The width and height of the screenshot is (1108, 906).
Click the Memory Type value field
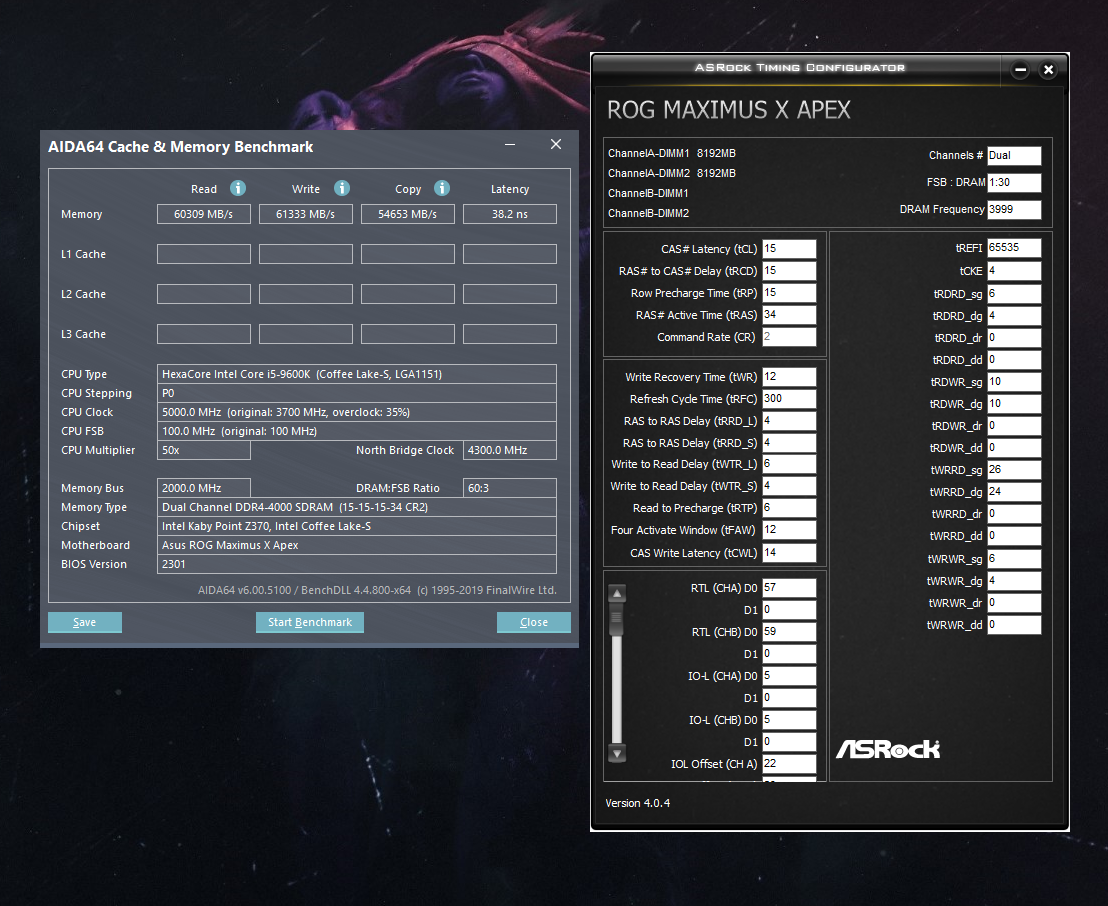357,507
